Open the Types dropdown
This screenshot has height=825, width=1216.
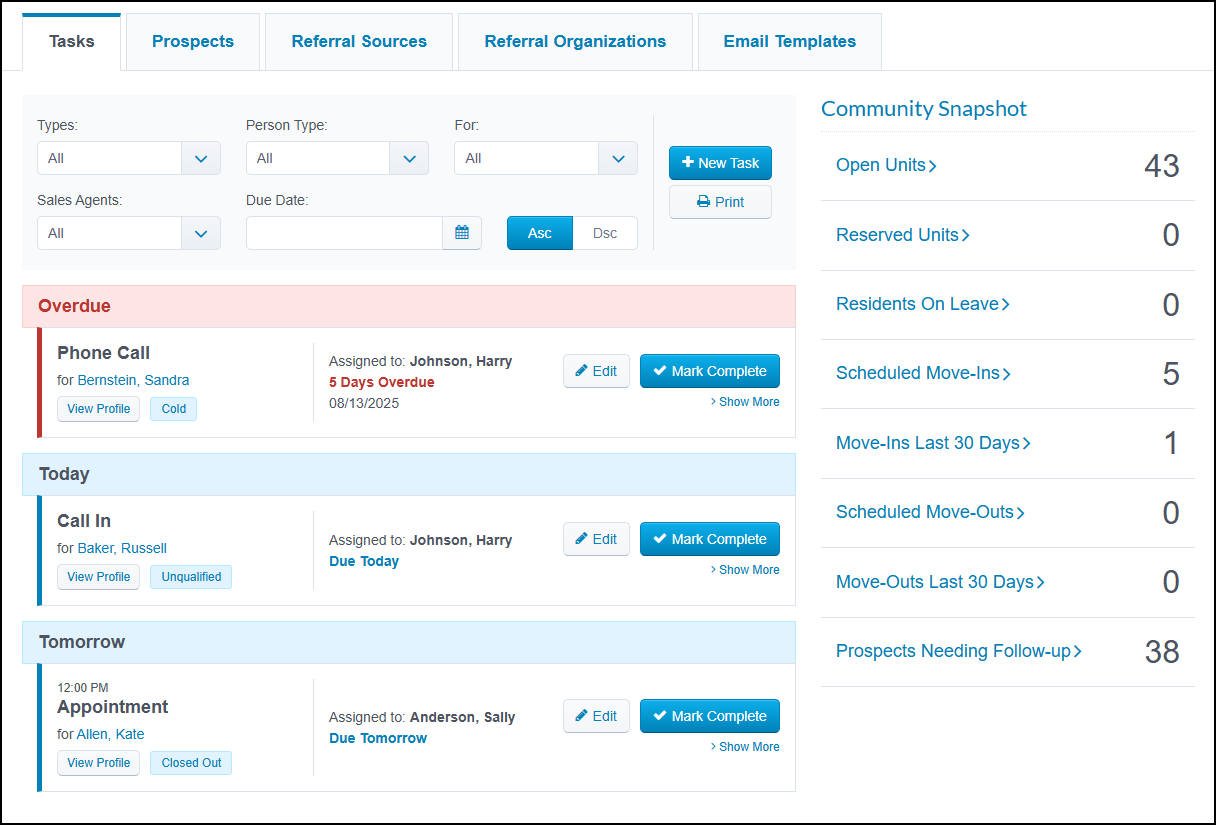pyautogui.click(x=128, y=157)
